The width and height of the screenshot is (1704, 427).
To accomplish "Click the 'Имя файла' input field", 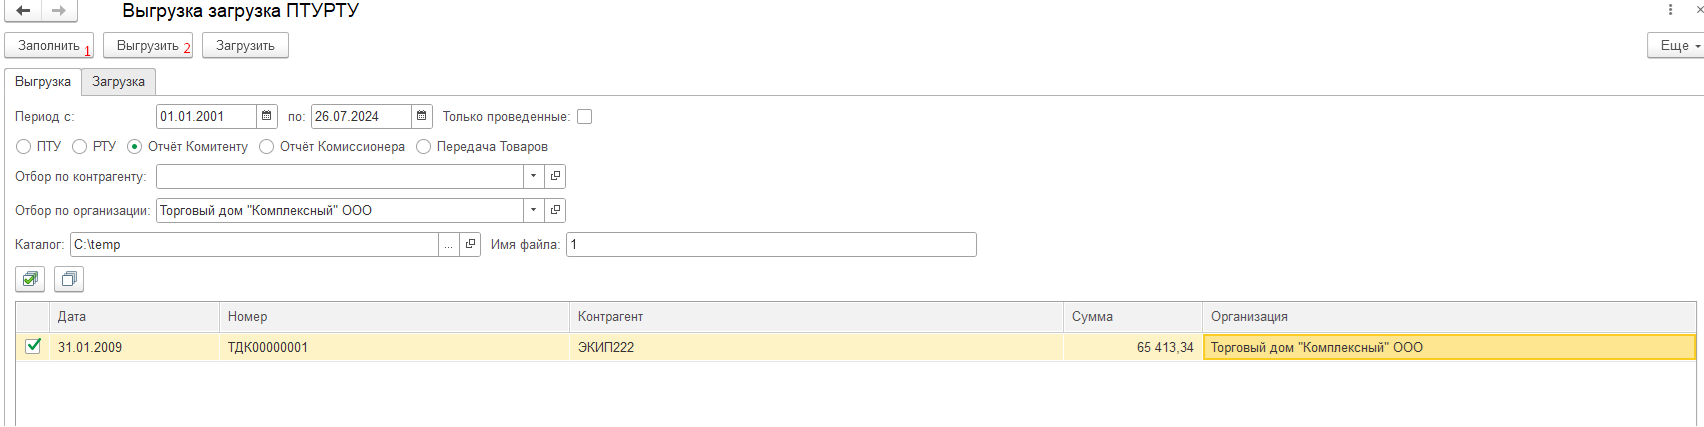I will [771, 245].
